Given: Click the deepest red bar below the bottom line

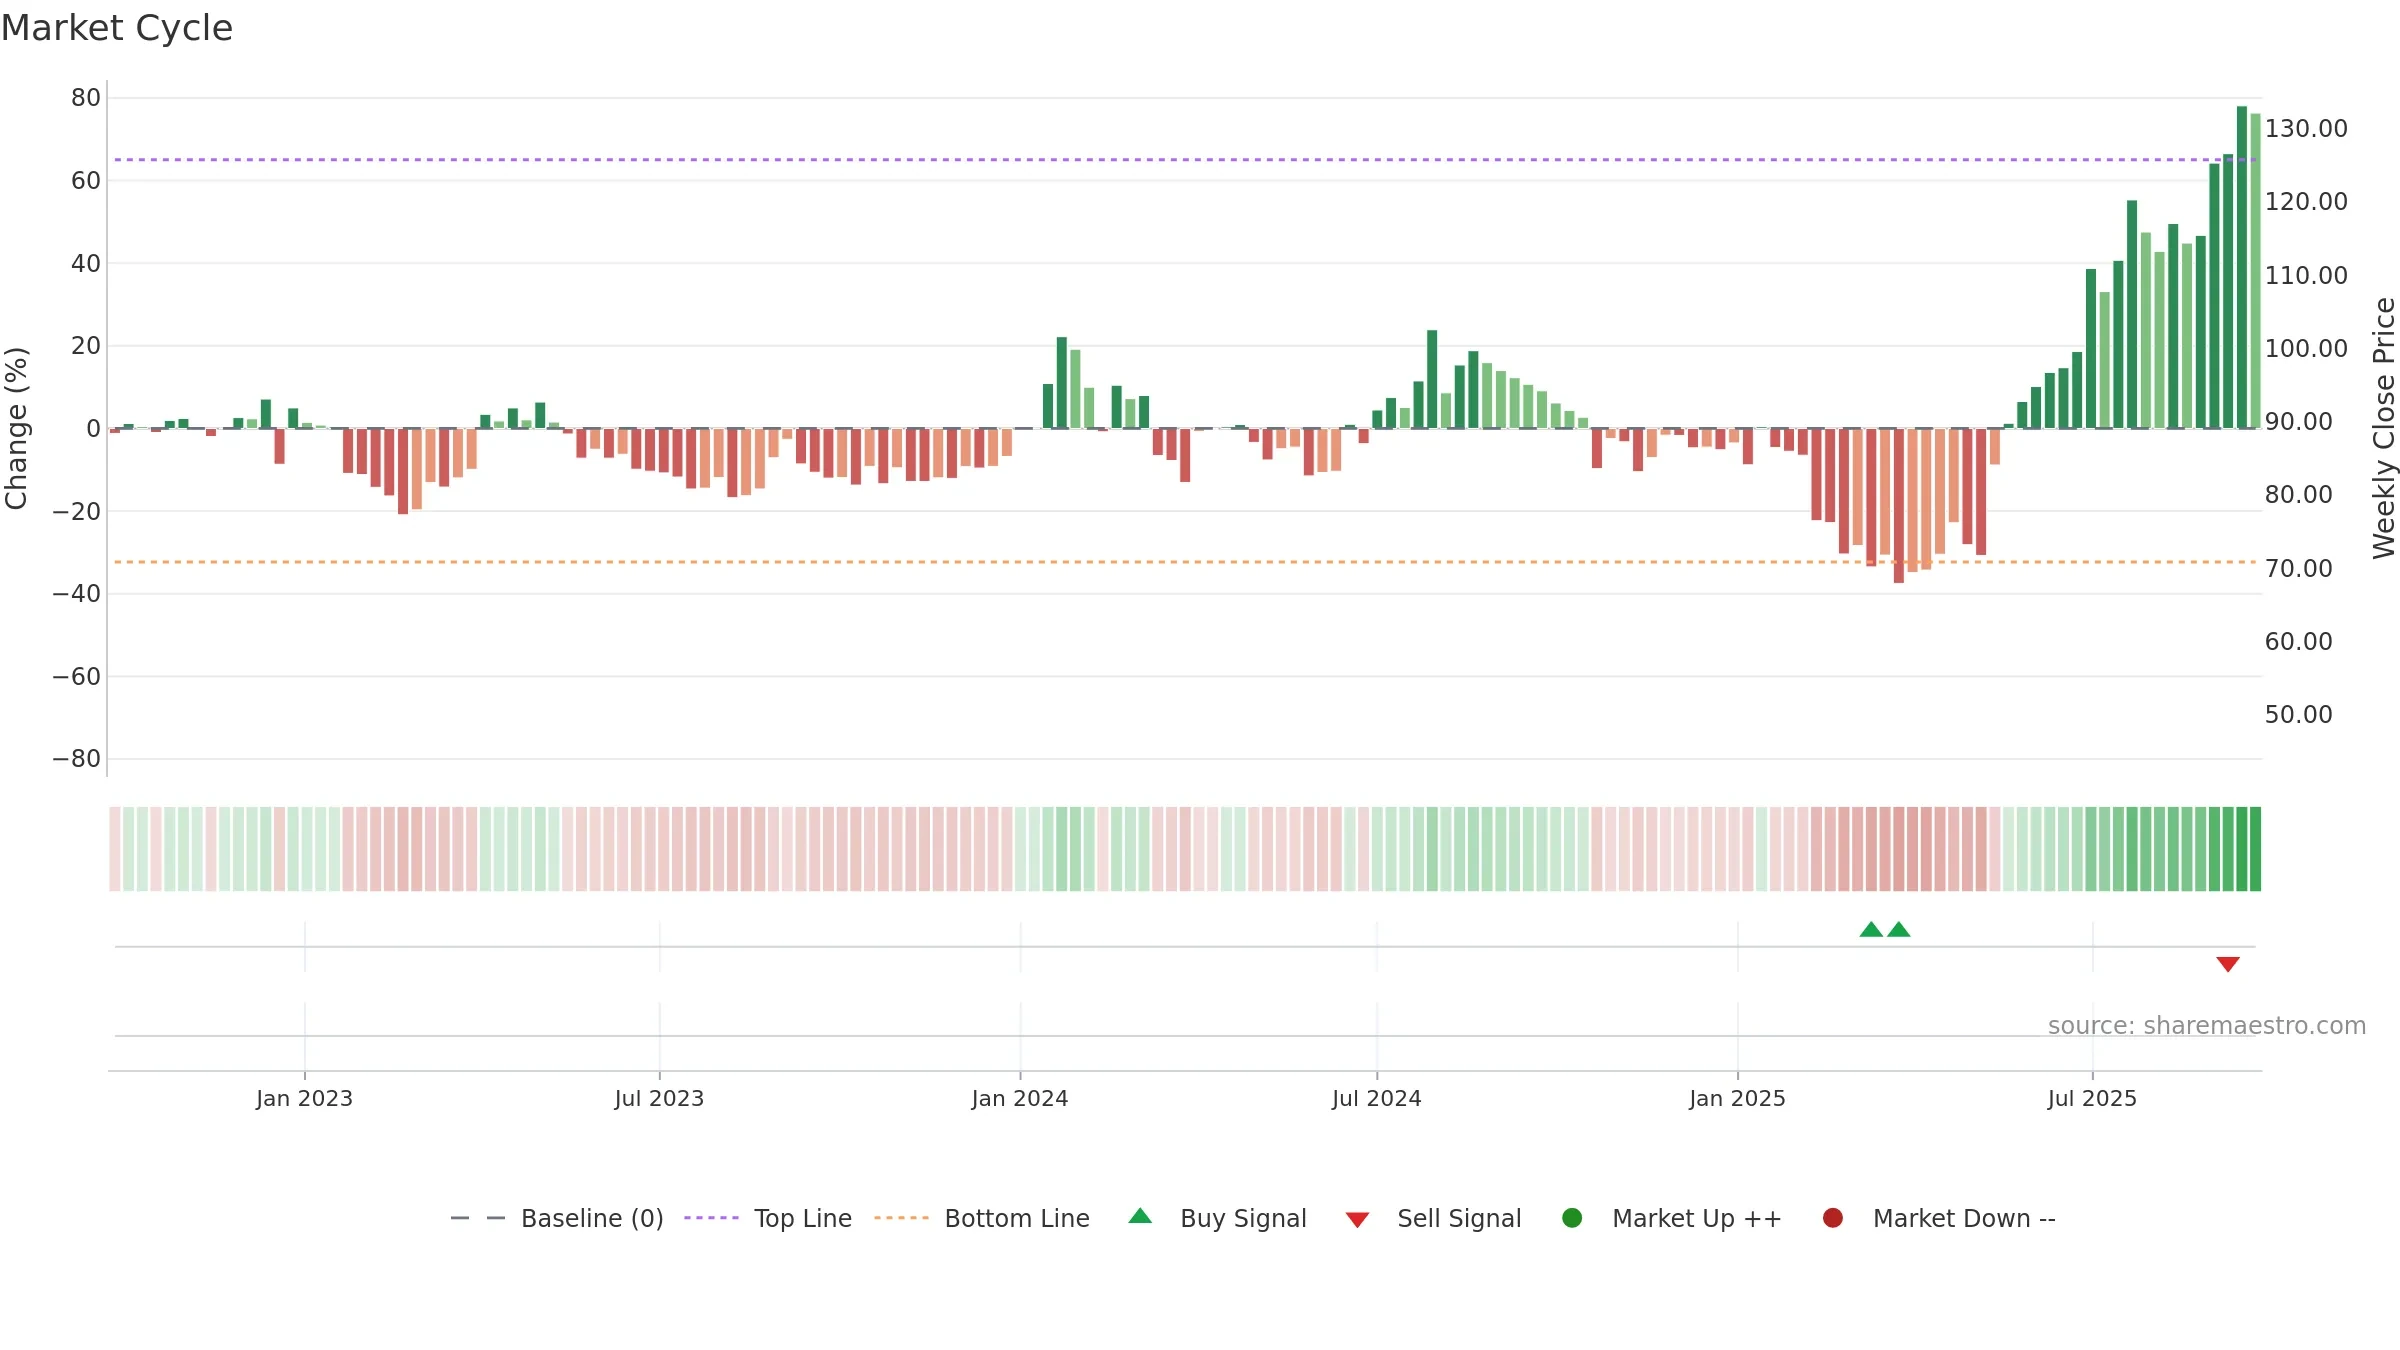Looking at the screenshot, I should click(x=1899, y=506).
